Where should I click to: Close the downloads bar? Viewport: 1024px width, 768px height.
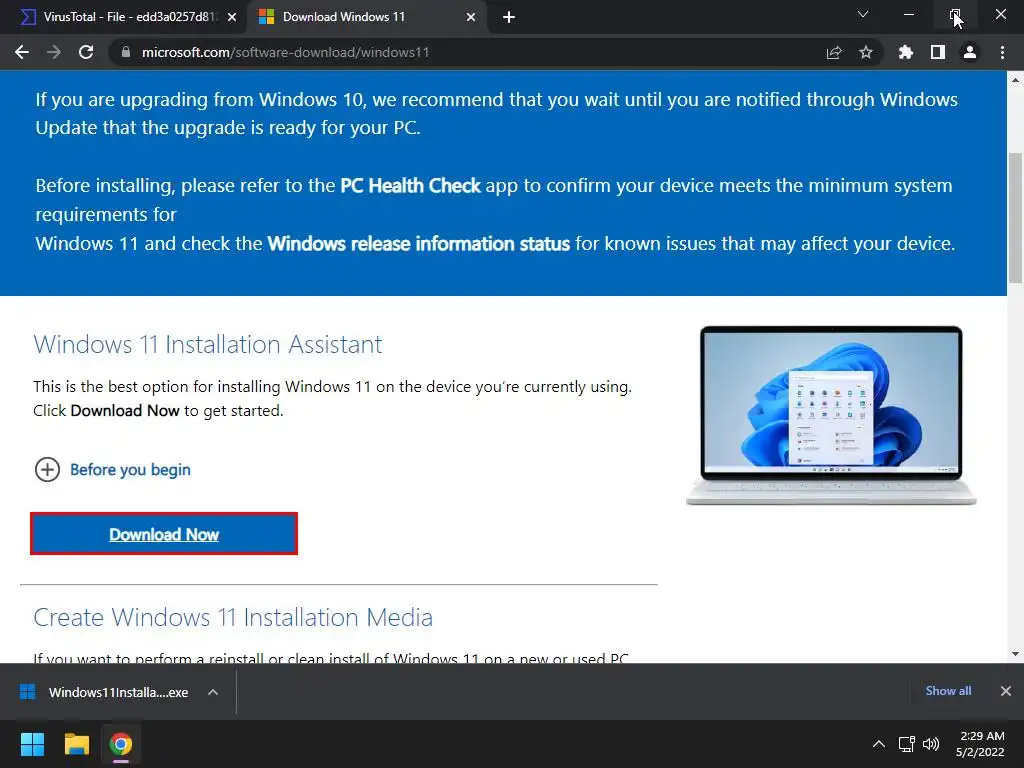coord(1006,691)
